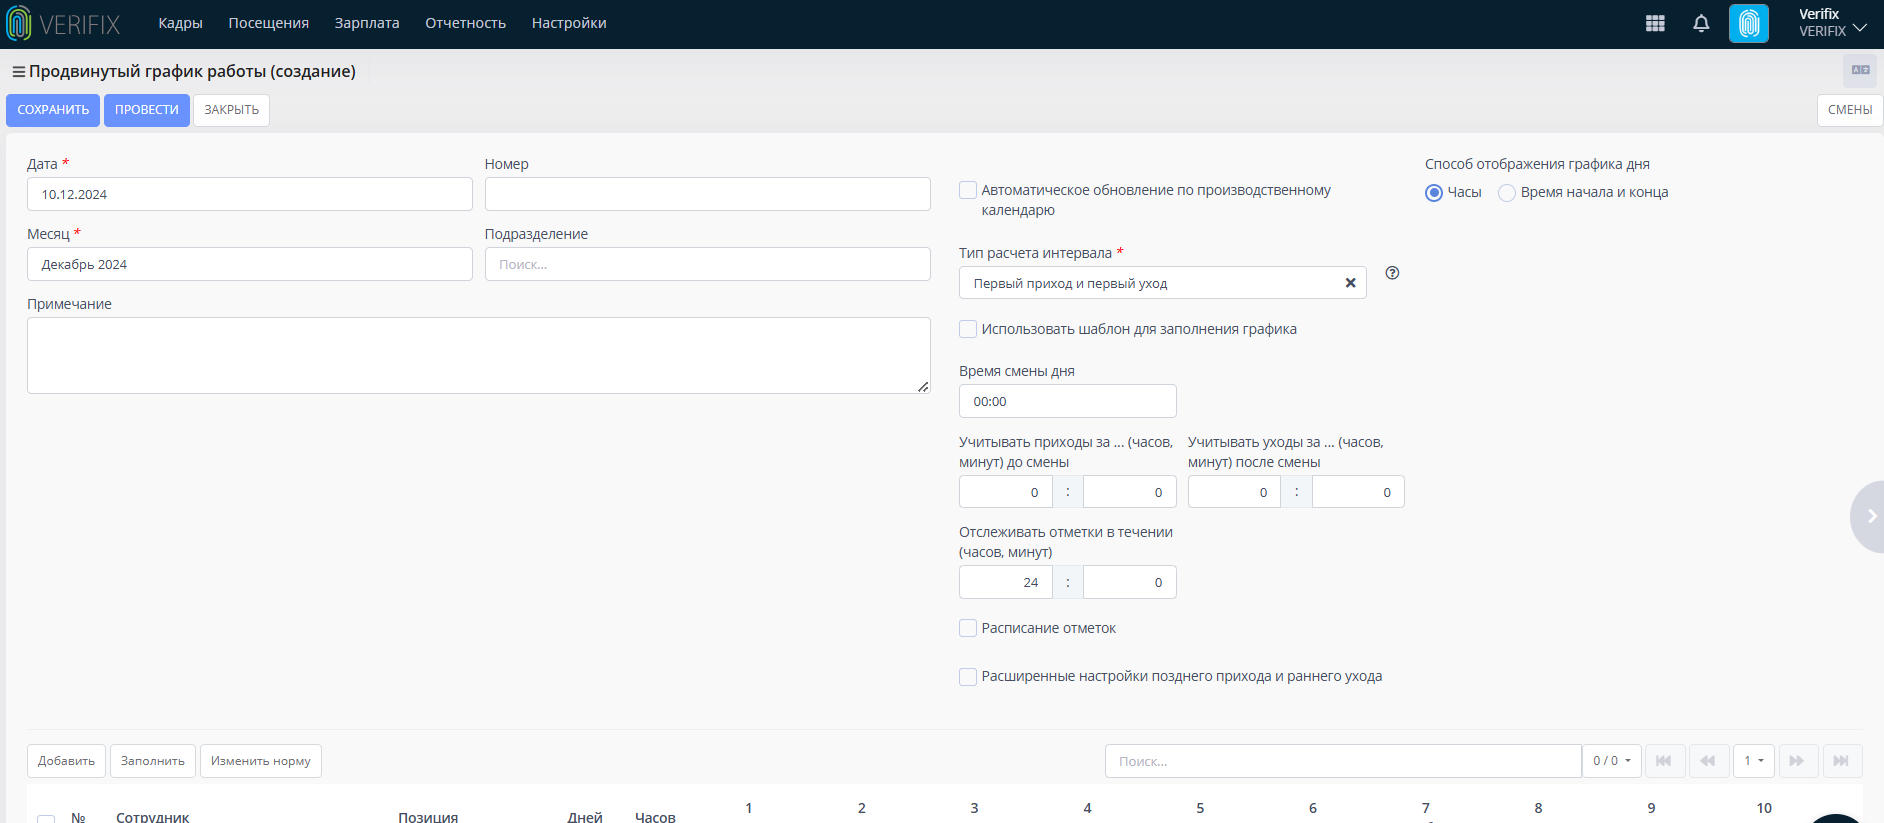This screenshot has height=823, width=1884.
Task: Click the Дней column header
Action: pyautogui.click(x=585, y=817)
